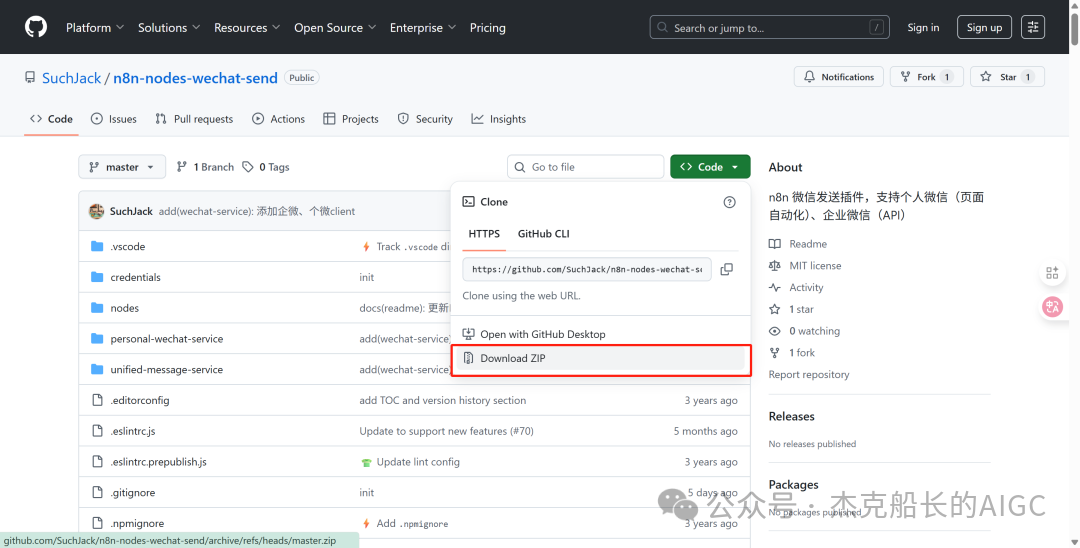Click the Notifications bell button
This screenshot has width=1080, height=548.
(x=839, y=77)
